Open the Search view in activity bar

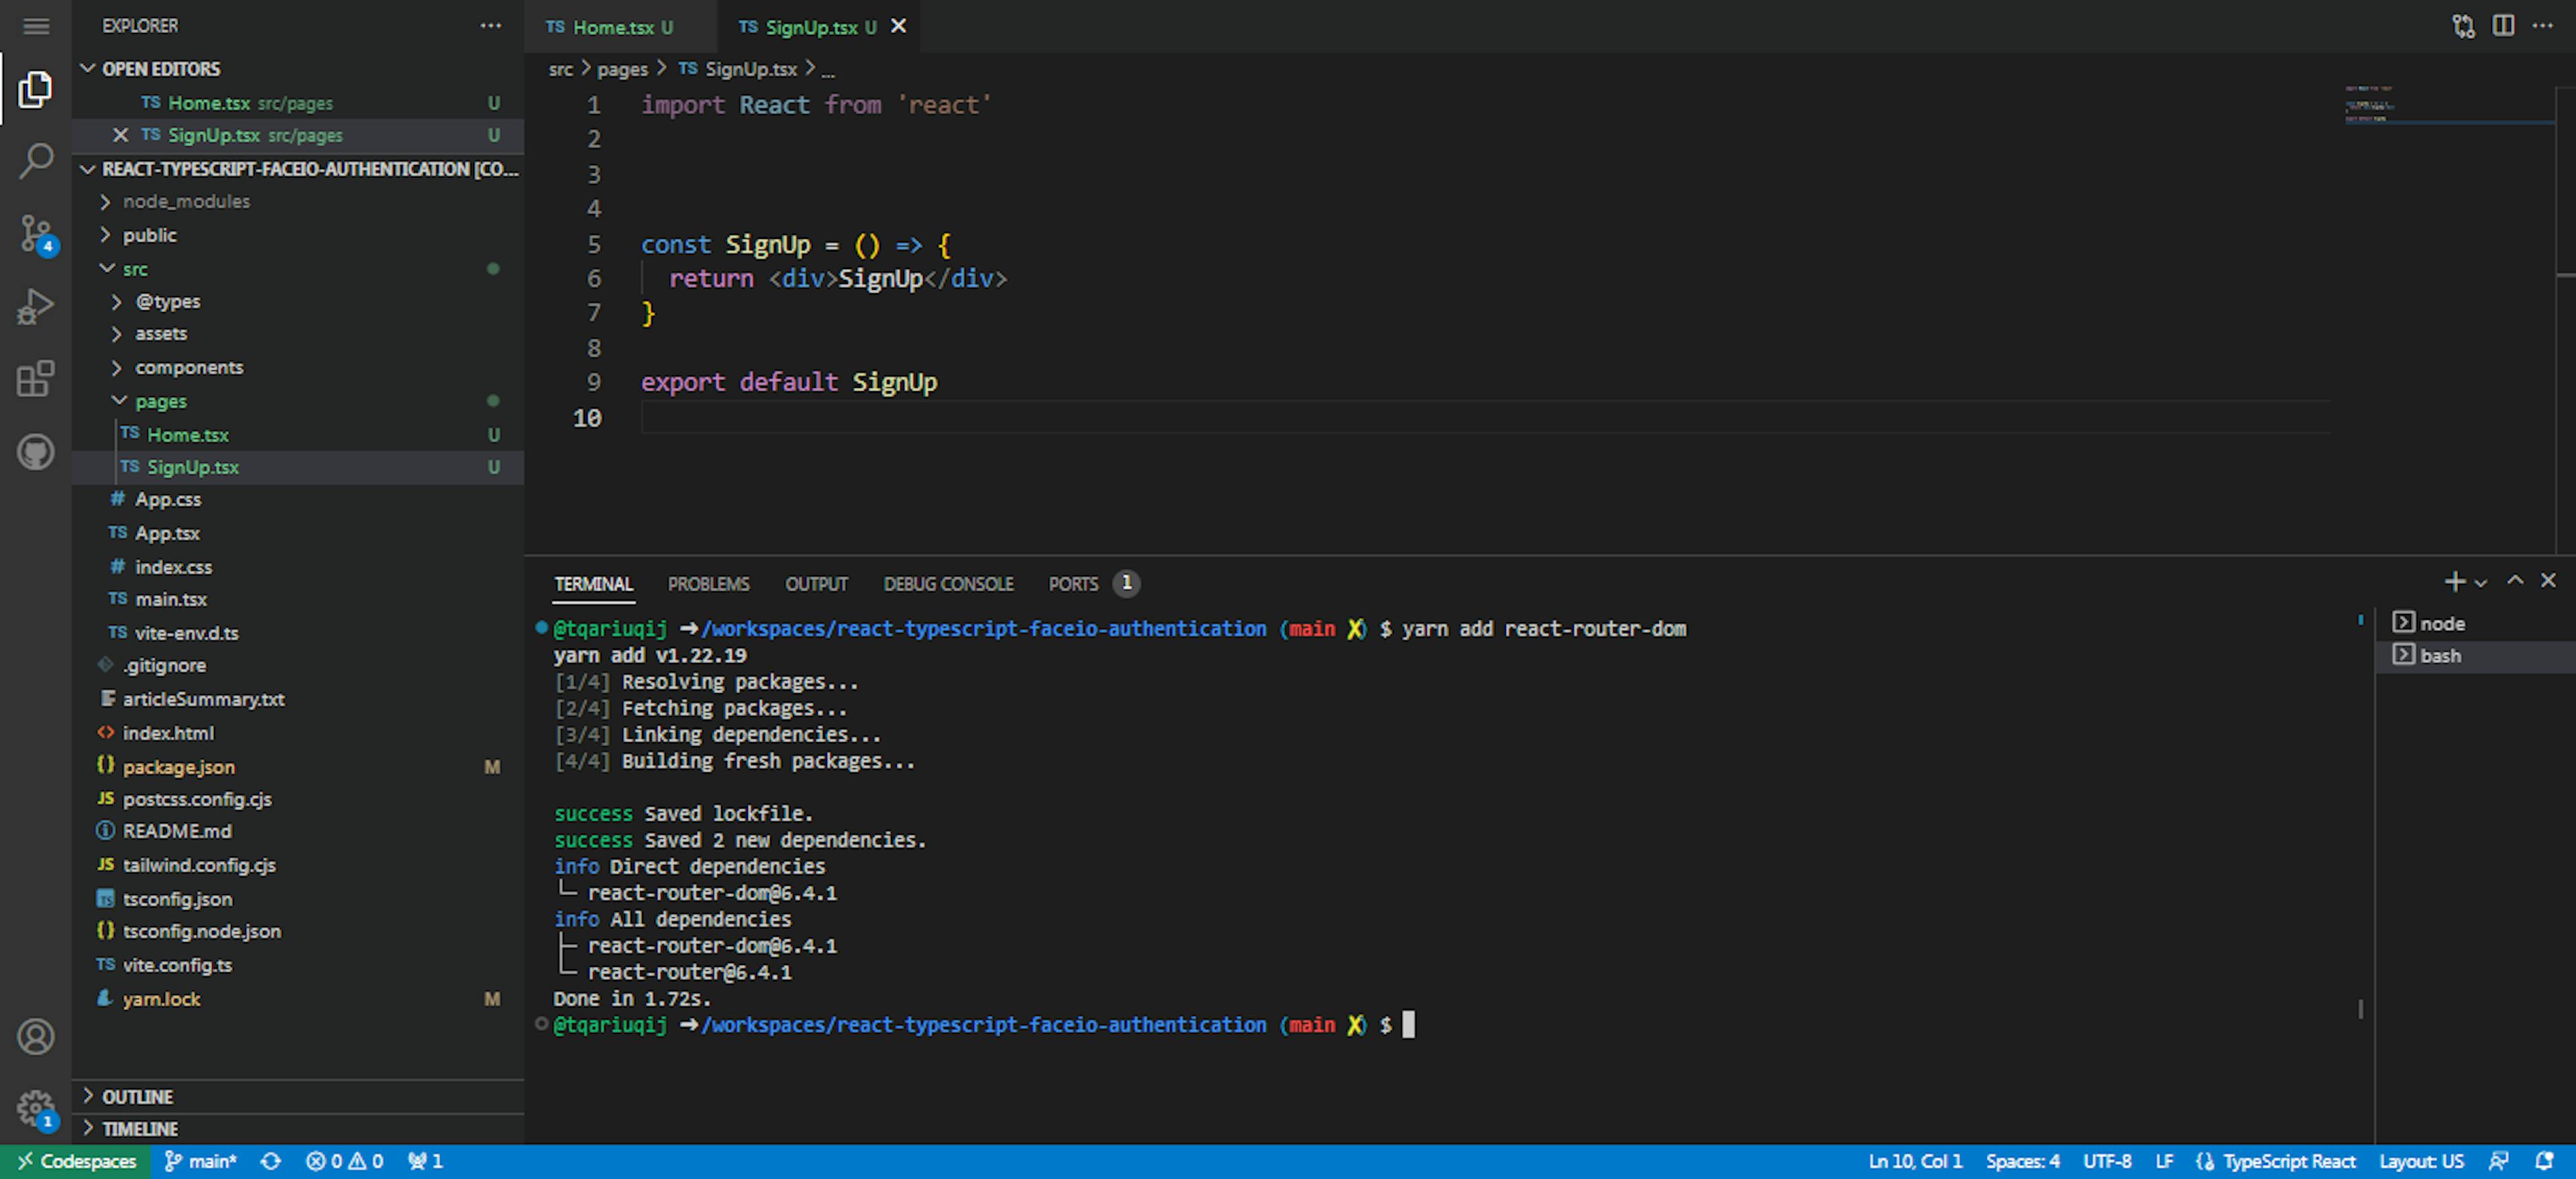pyautogui.click(x=36, y=160)
